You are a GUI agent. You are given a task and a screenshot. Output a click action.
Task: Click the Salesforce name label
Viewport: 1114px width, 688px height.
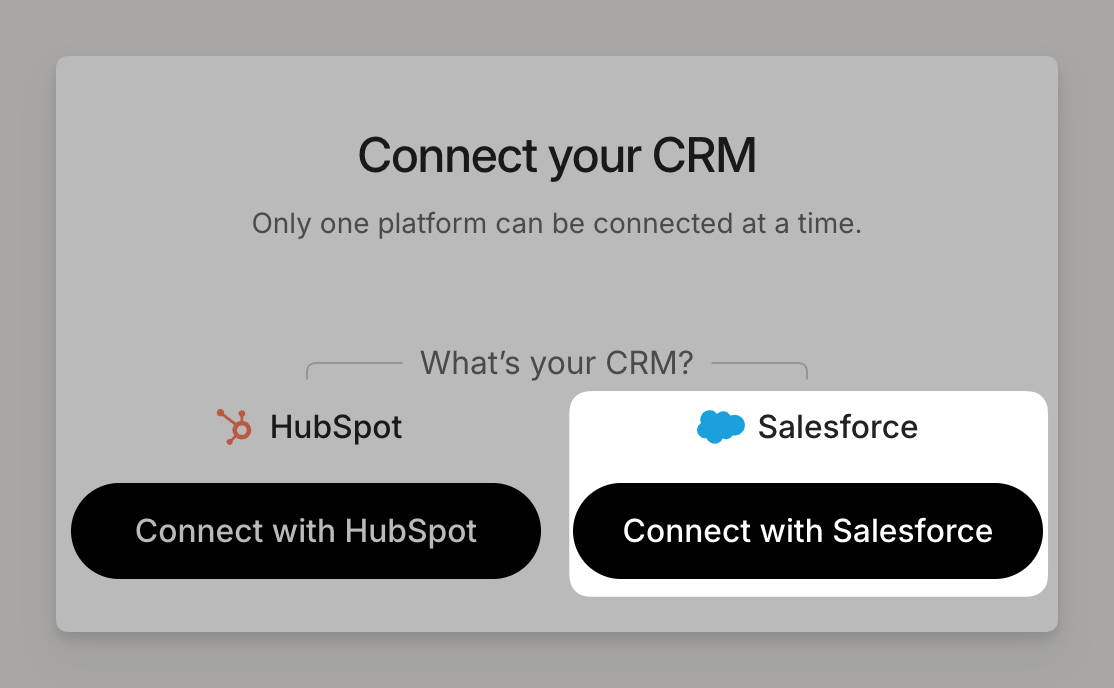(x=837, y=427)
